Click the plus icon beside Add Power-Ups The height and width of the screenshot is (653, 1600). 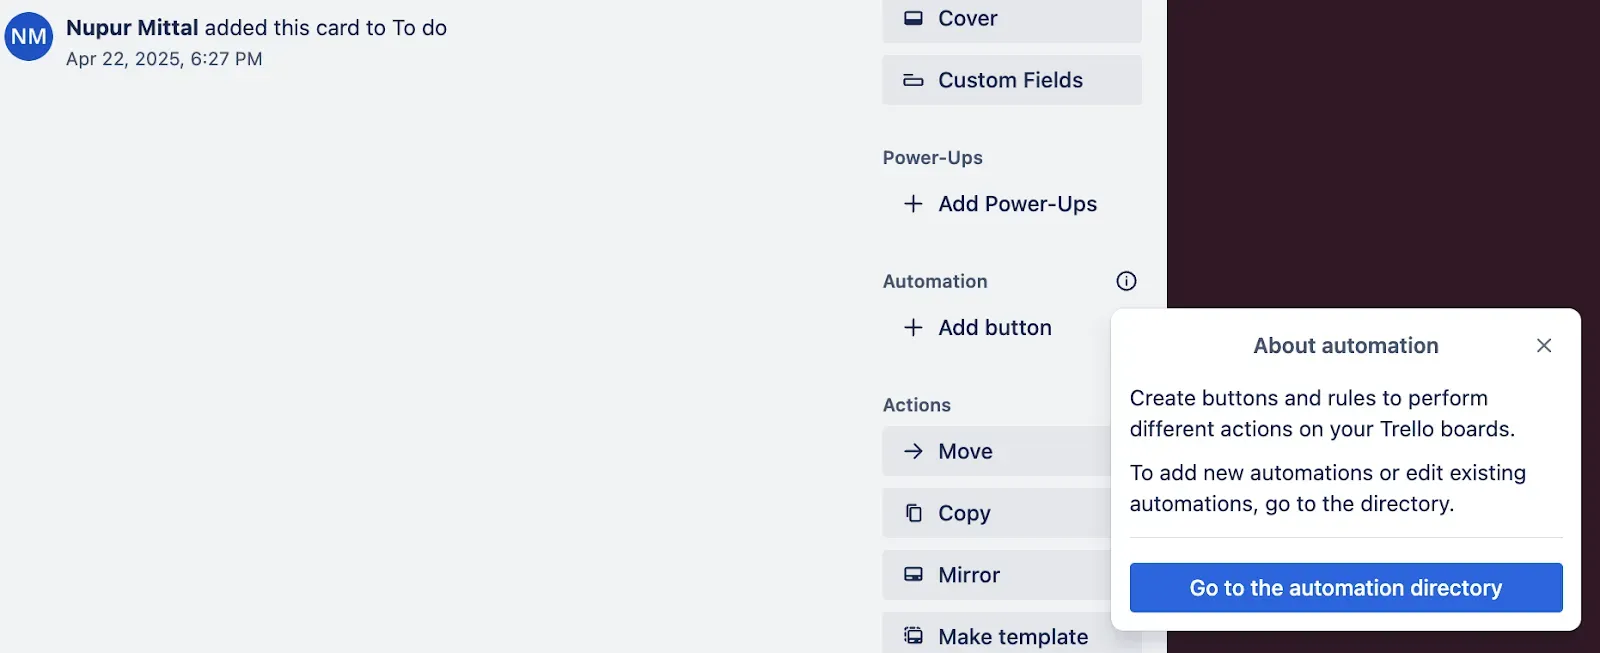click(913, 203)
